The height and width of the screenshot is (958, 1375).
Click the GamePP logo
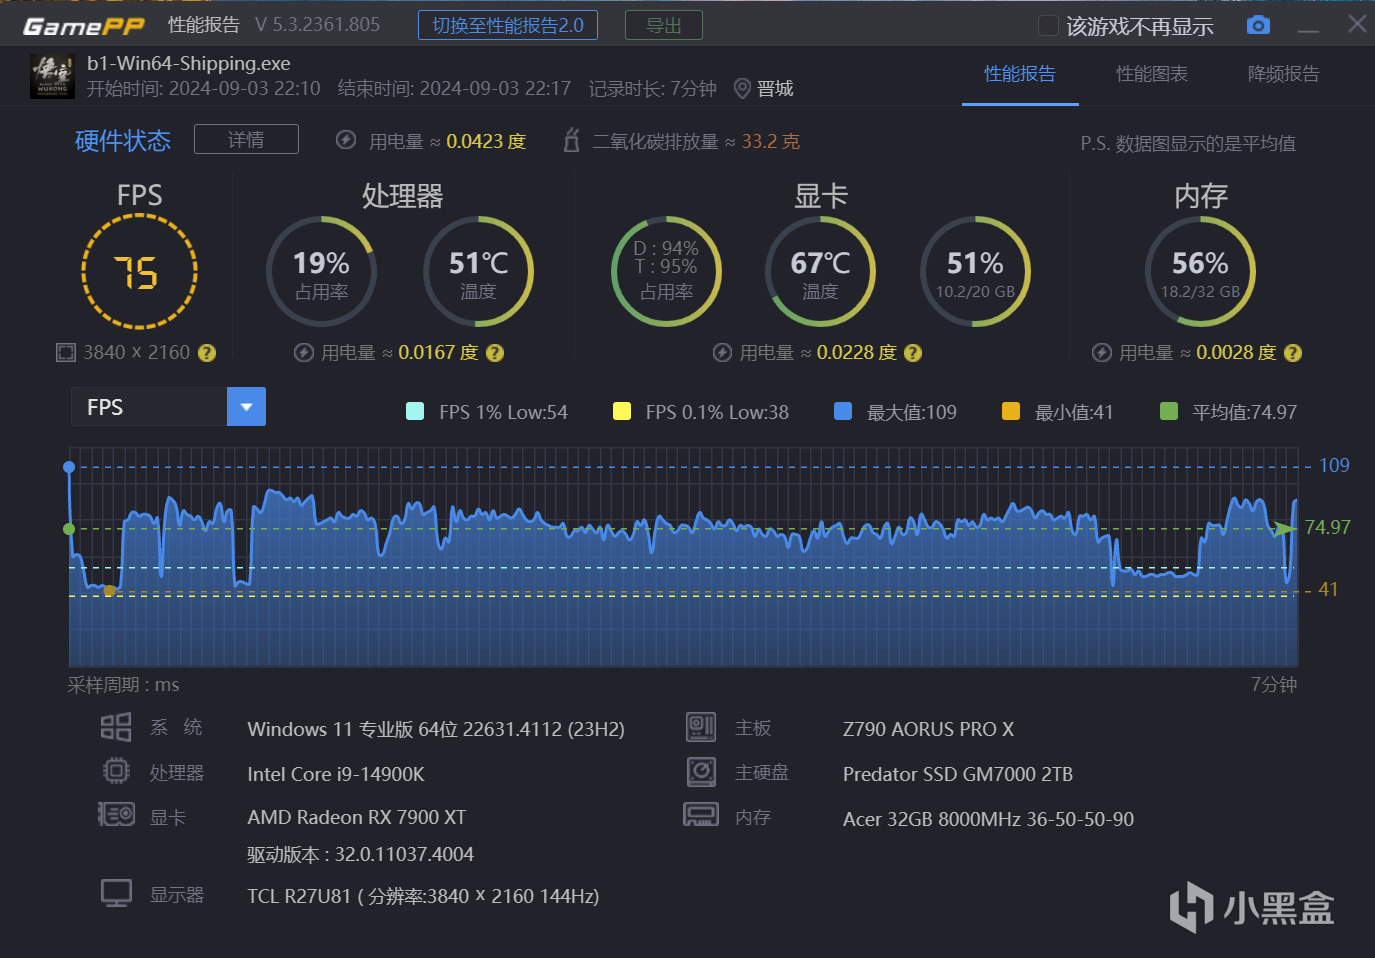tap(84, 26)
